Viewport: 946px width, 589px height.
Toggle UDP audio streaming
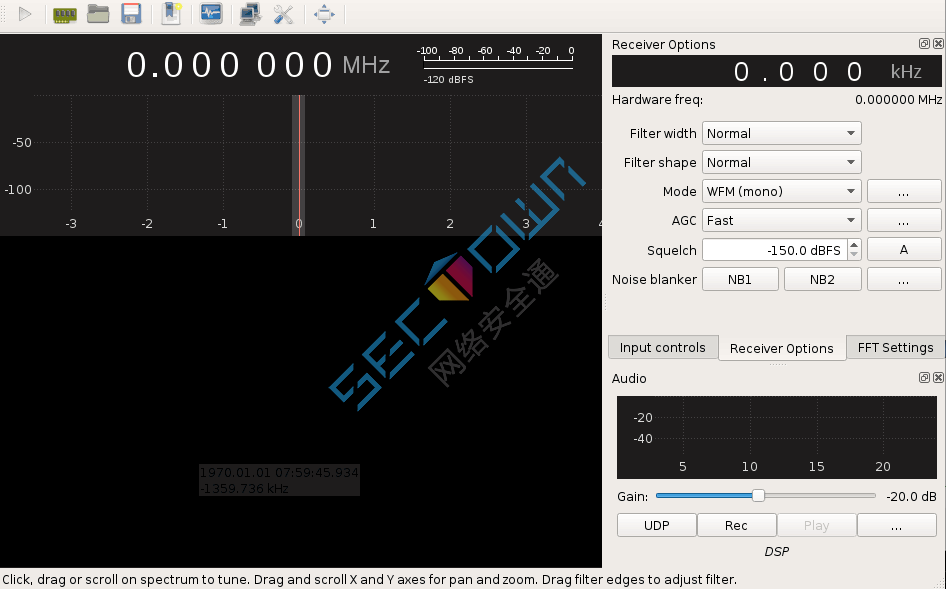pos(656,525)
